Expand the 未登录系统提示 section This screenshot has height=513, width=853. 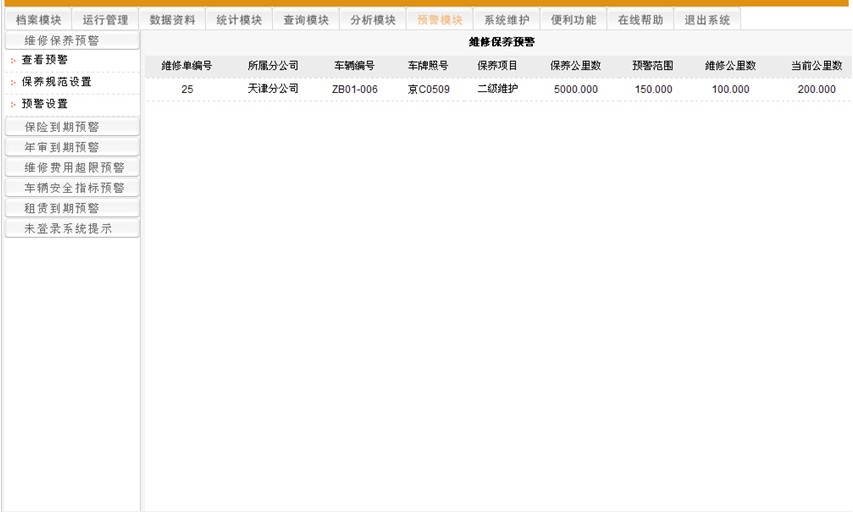[72, 229]
